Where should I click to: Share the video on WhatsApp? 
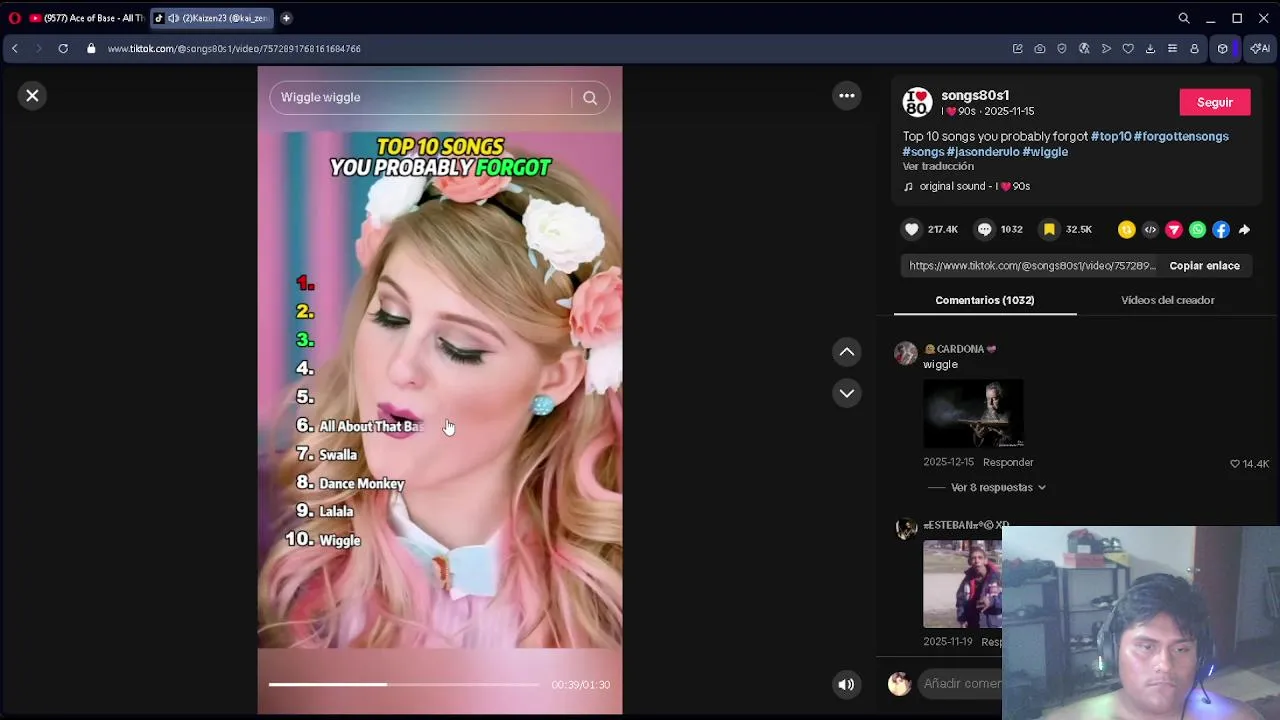(x=1197, y=230)
